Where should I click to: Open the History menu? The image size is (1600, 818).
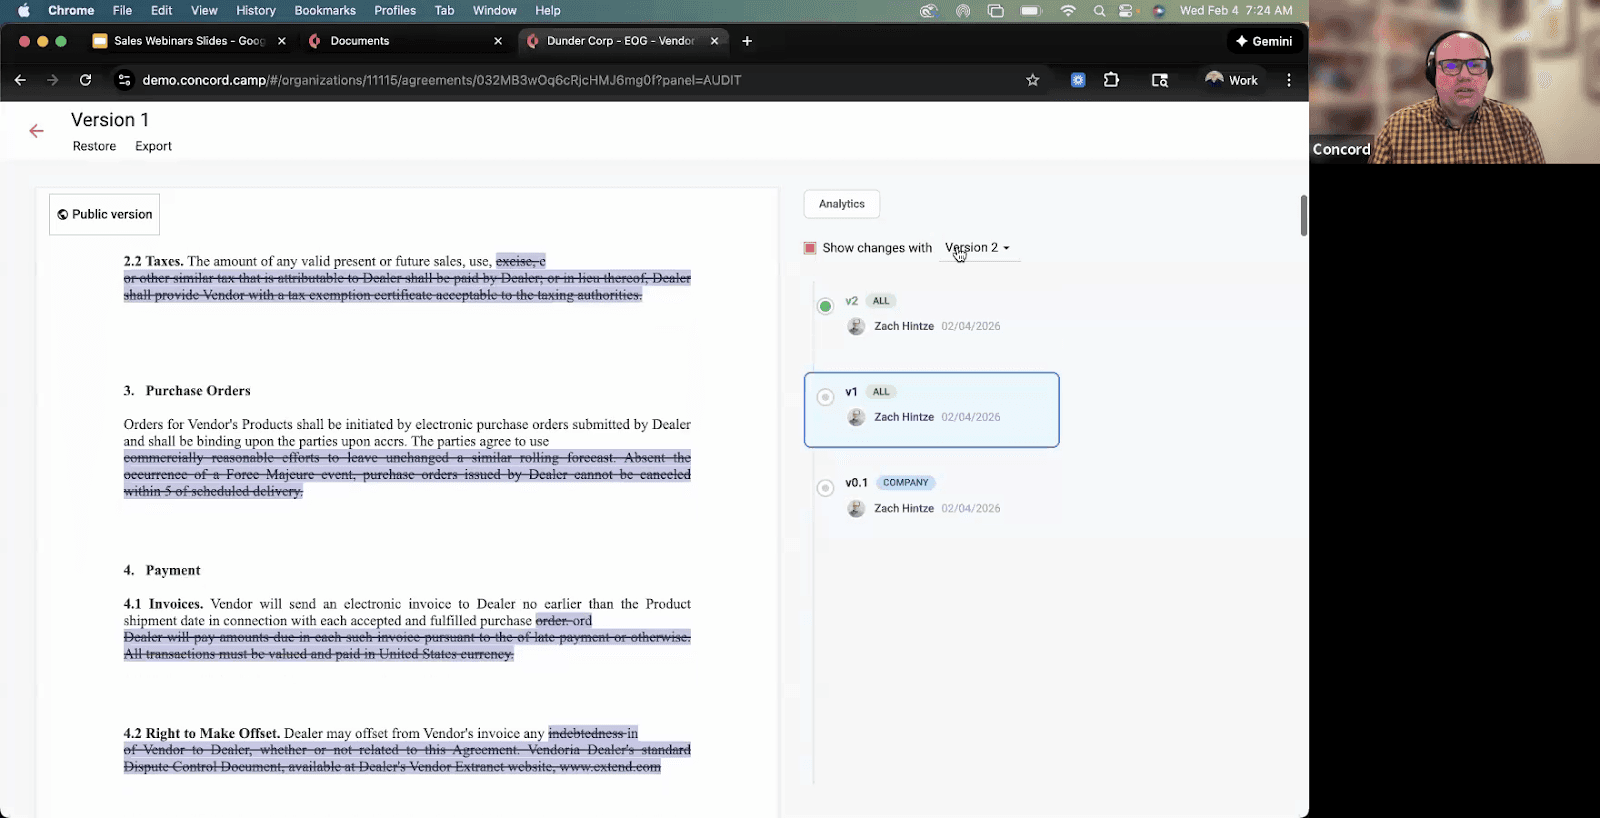(x=256, y=10)
